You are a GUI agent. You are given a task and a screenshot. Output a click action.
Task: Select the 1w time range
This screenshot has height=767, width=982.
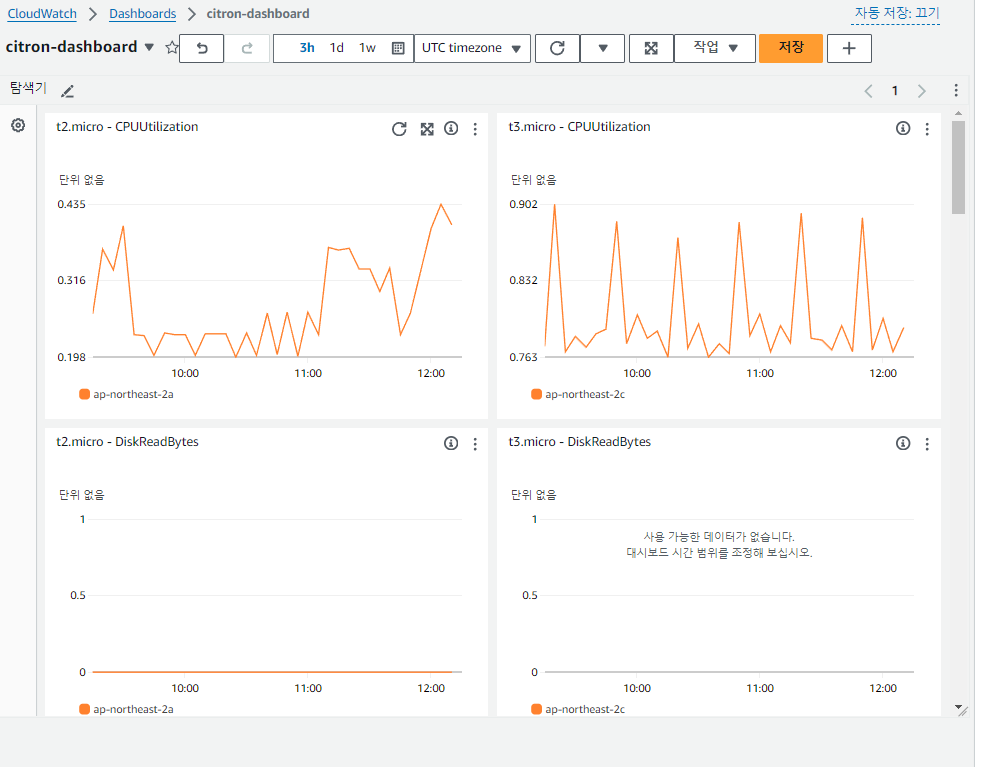point(367,48)
